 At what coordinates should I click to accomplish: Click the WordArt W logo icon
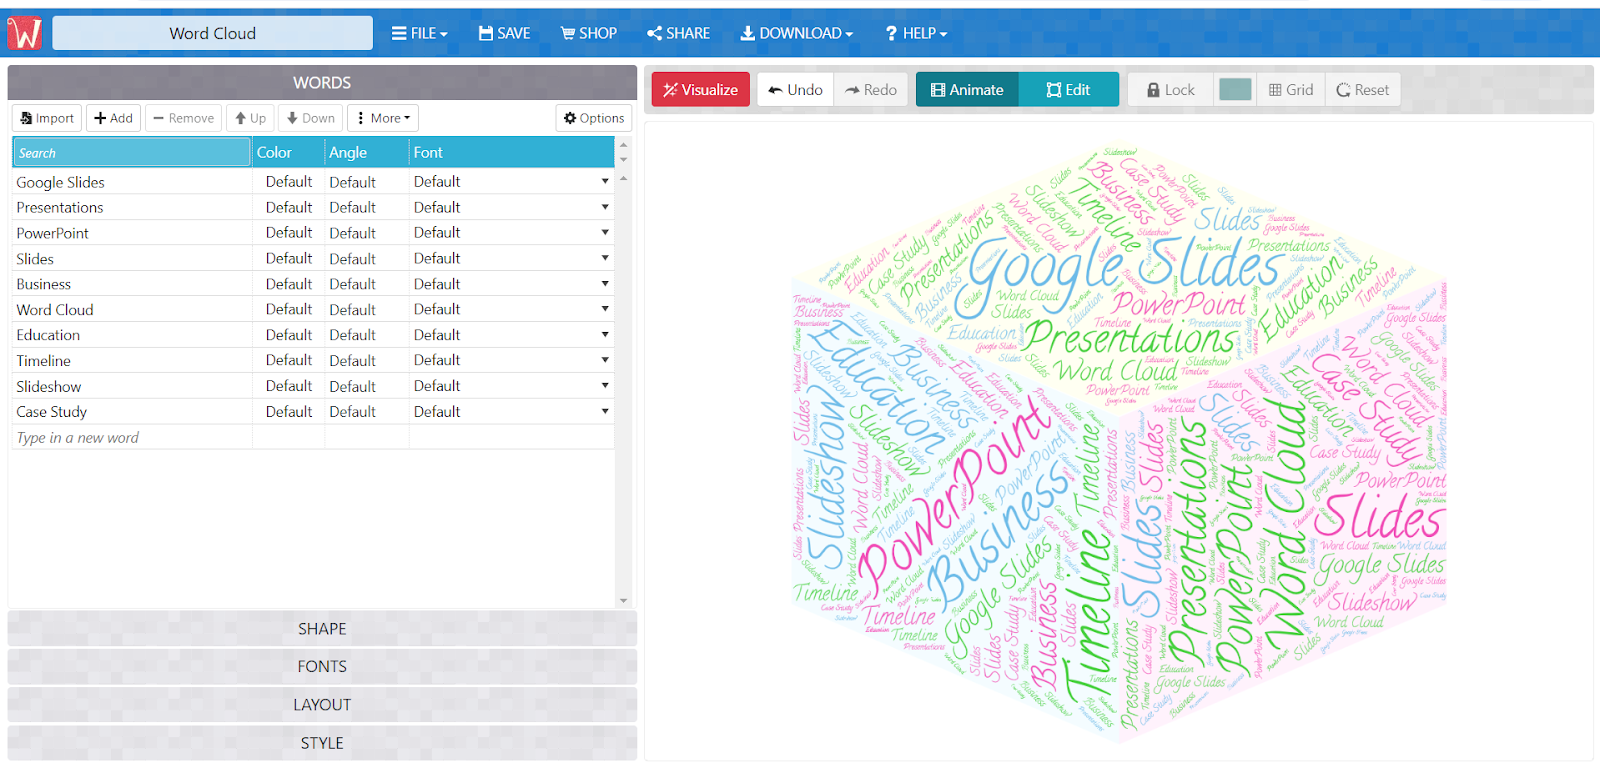pyautogui.click(x=24, y=33)
